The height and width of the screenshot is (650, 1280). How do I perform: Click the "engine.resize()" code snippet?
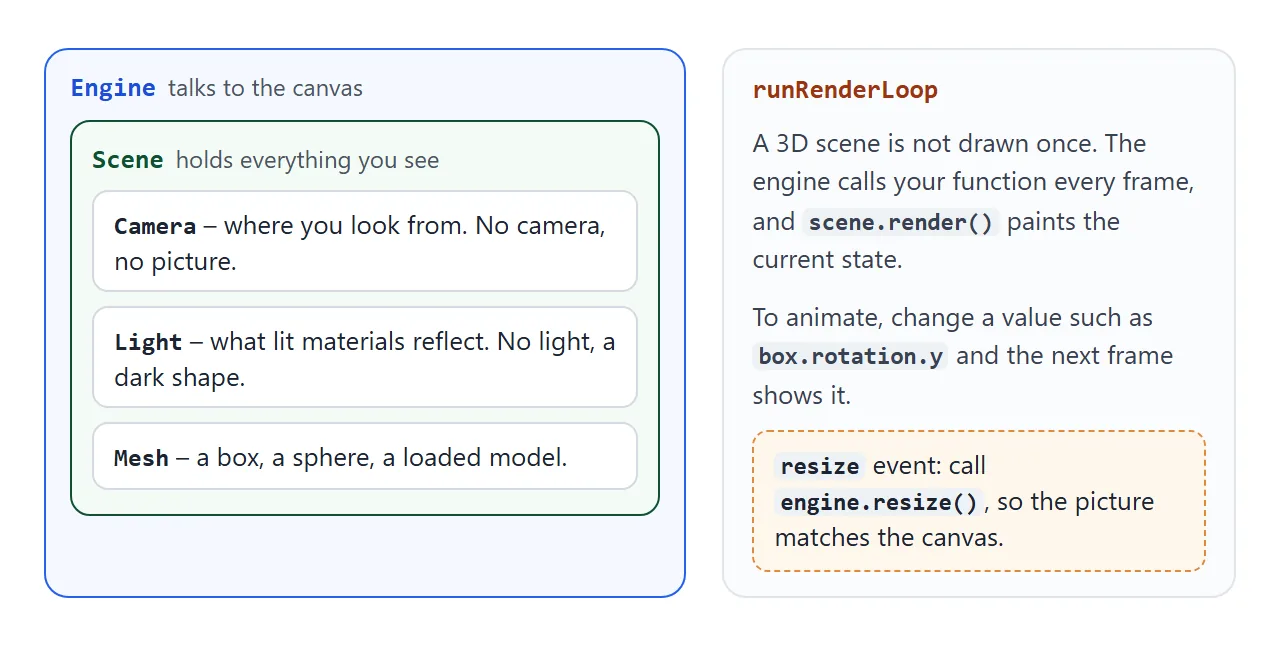point(879,502)
